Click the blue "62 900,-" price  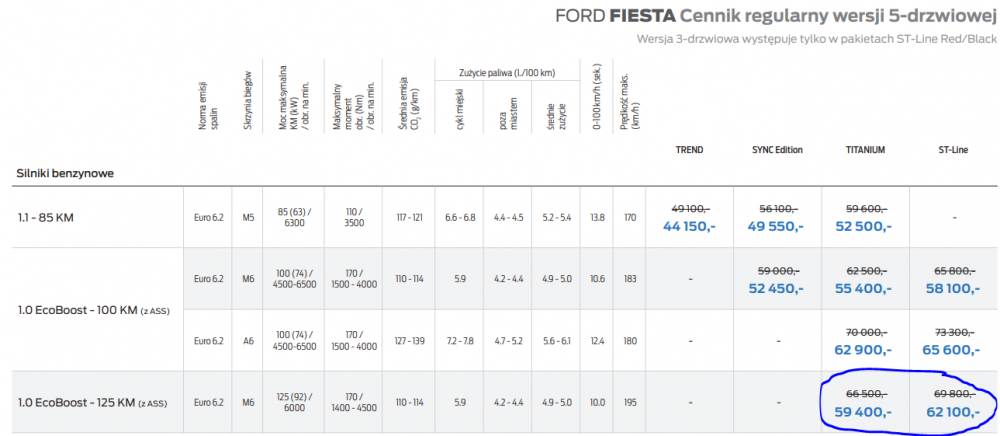coord(863,349)
